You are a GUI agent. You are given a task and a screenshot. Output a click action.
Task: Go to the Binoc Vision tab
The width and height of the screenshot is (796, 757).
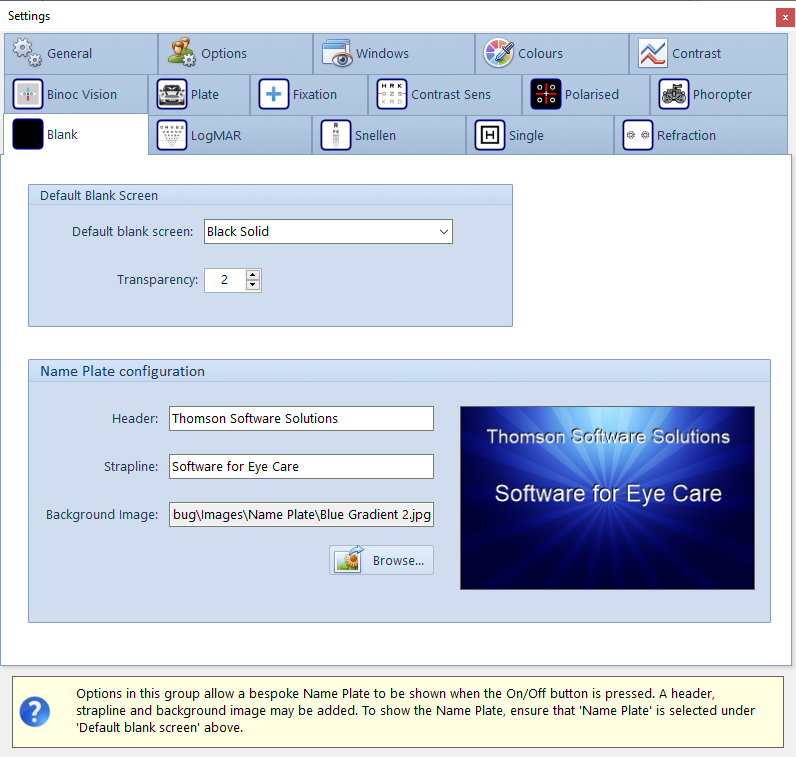75,94
